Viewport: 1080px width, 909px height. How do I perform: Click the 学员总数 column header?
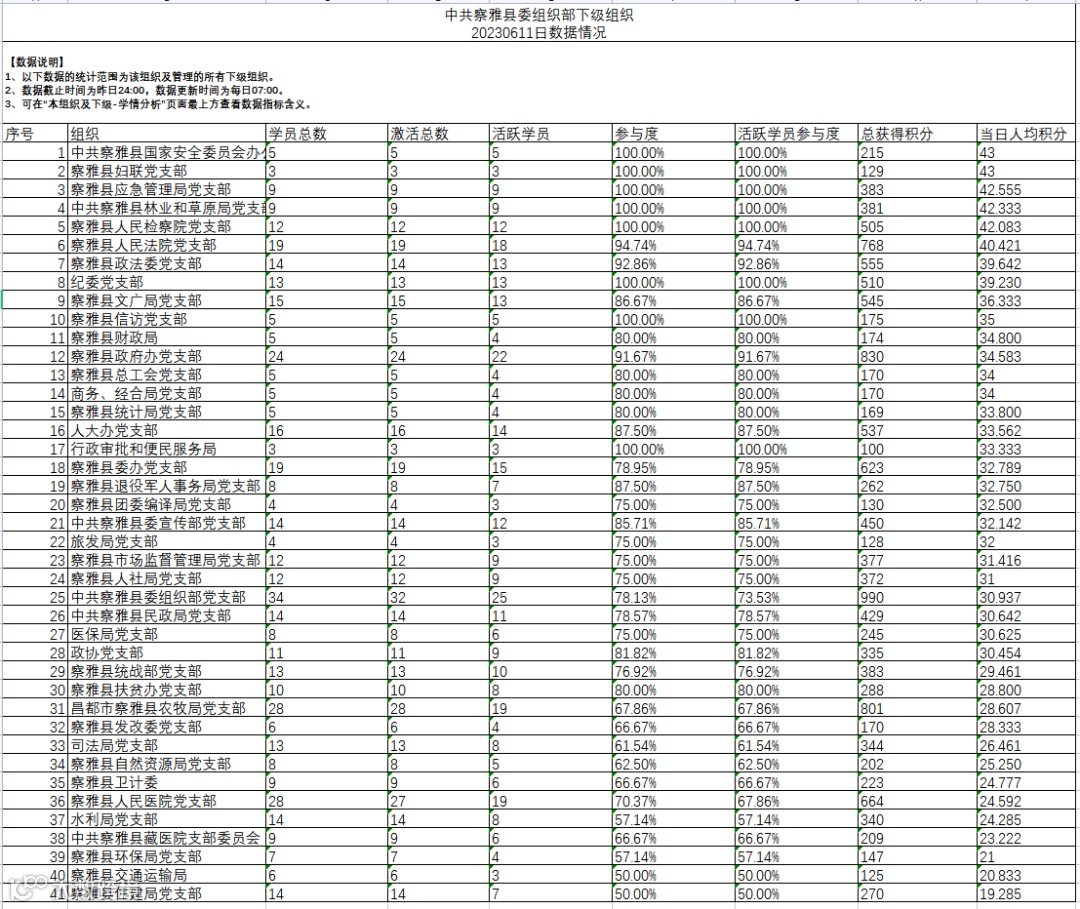326,134
